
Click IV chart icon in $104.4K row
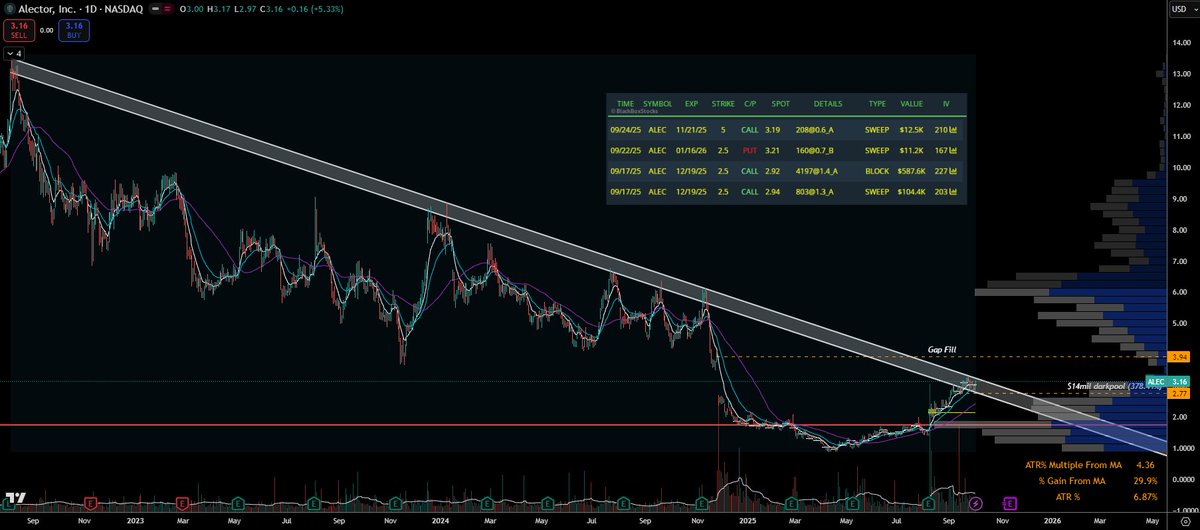[x=953, y=190]
